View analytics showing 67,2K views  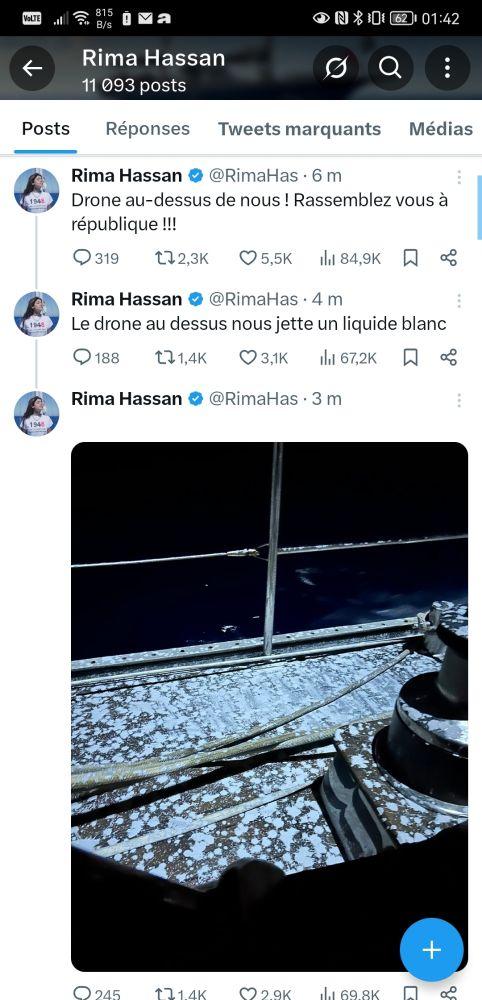[x=348, y=358]
